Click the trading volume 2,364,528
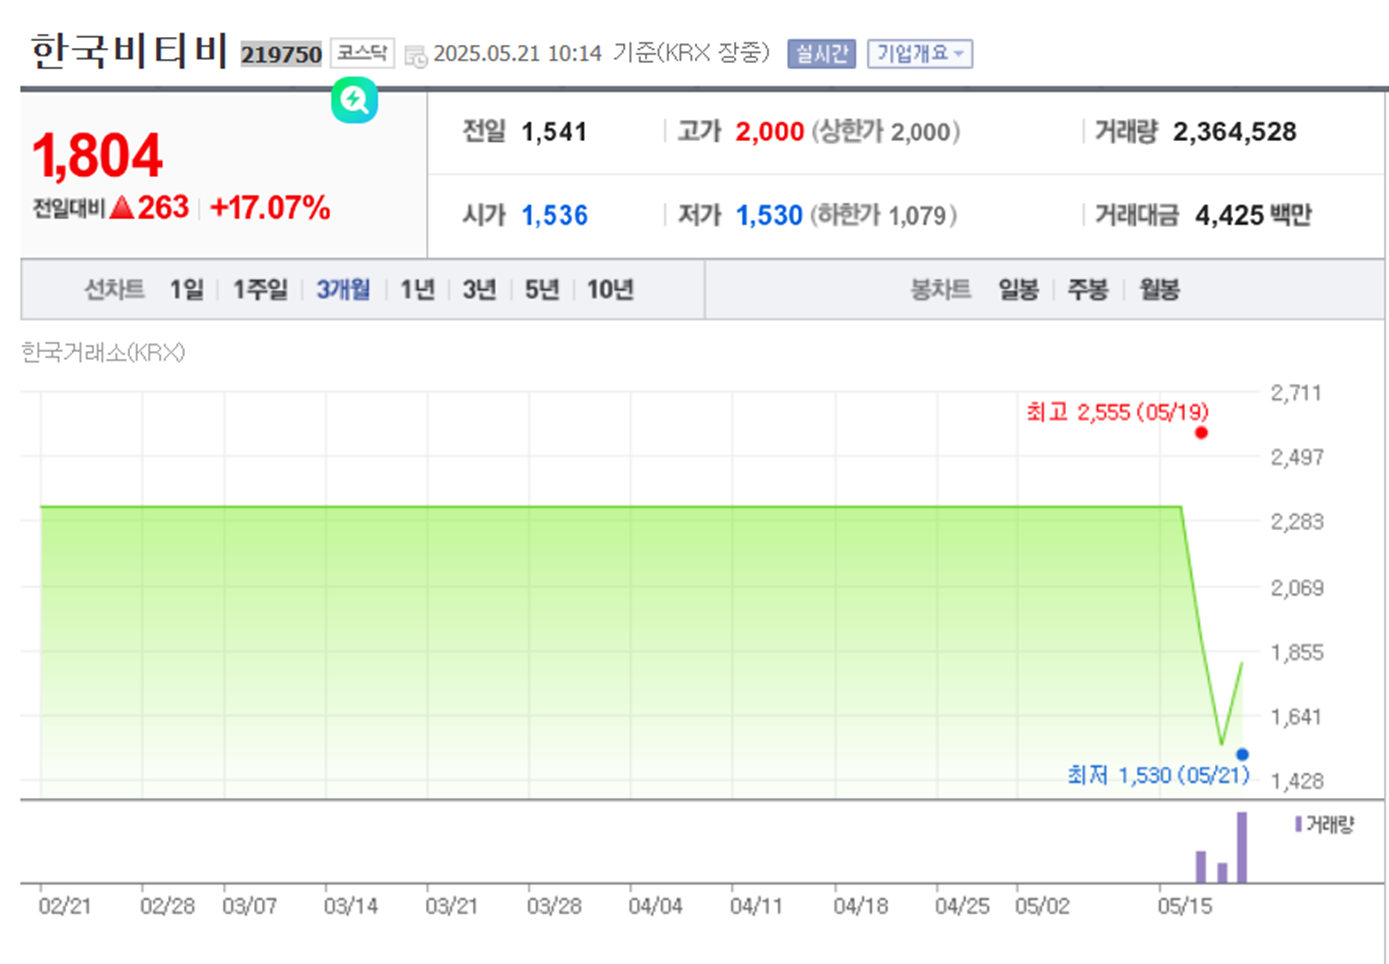Screen dimensions: 1389x964 pos(1234,132)
